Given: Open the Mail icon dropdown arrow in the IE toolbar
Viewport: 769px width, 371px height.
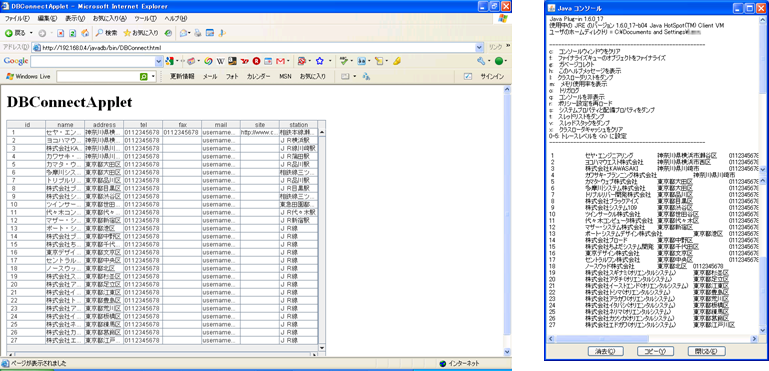Looking at the screenshot, I should 190,33.
